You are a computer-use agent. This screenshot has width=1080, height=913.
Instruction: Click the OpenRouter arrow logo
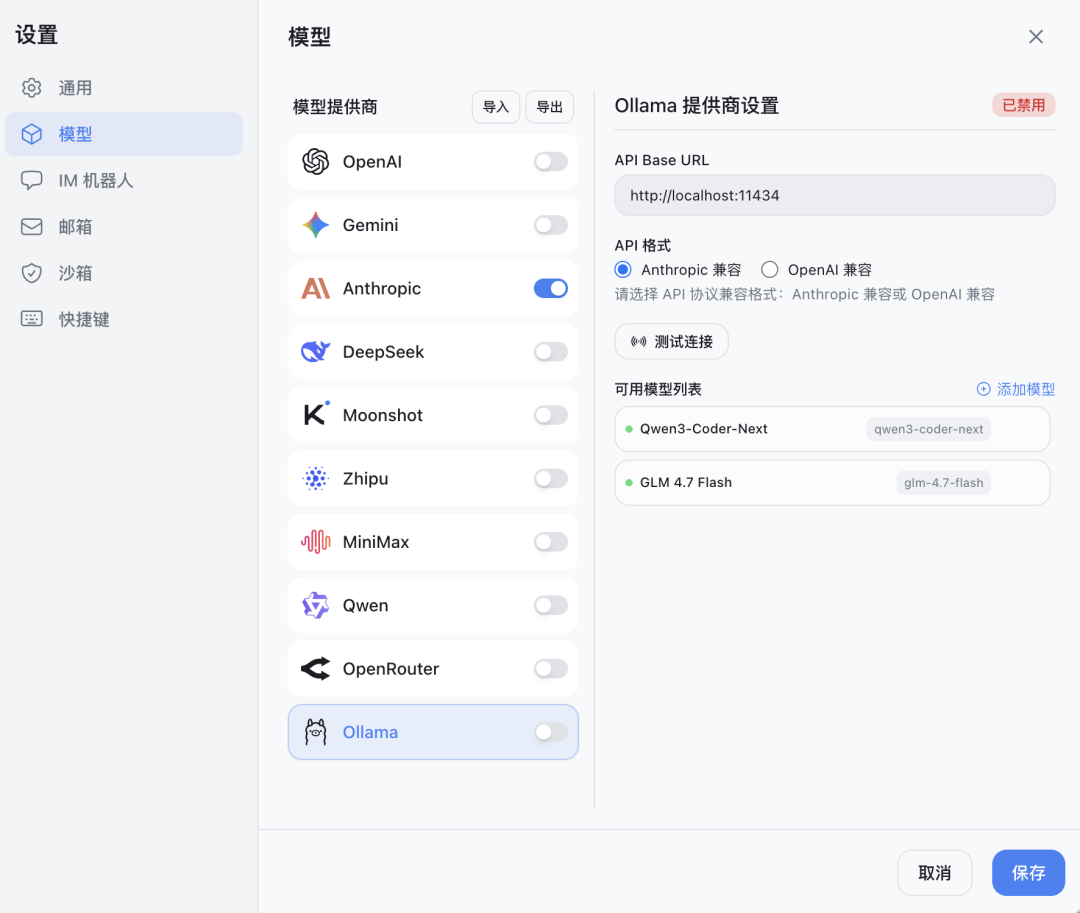coord(315,669)
